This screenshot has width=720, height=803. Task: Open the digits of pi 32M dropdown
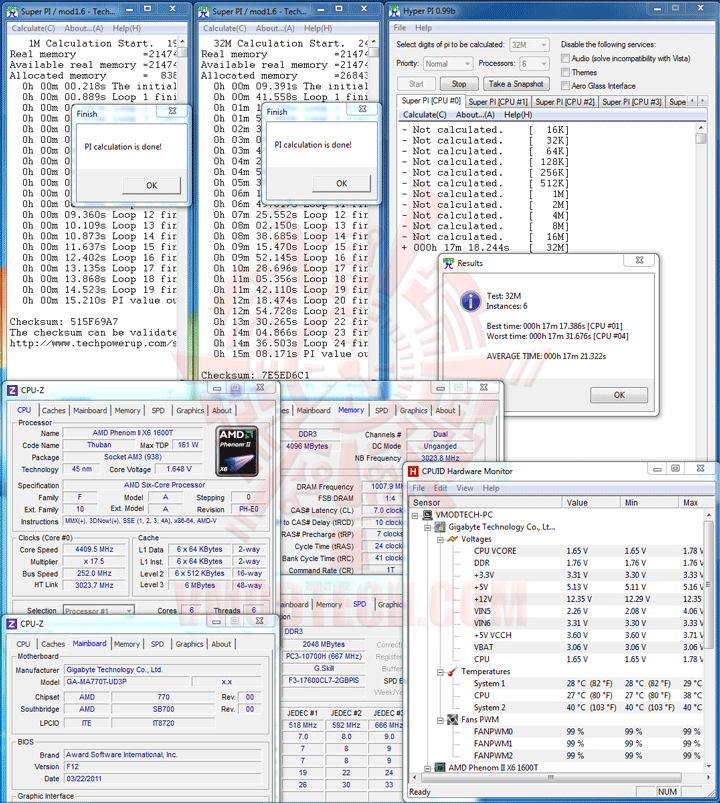click(530, 45)
